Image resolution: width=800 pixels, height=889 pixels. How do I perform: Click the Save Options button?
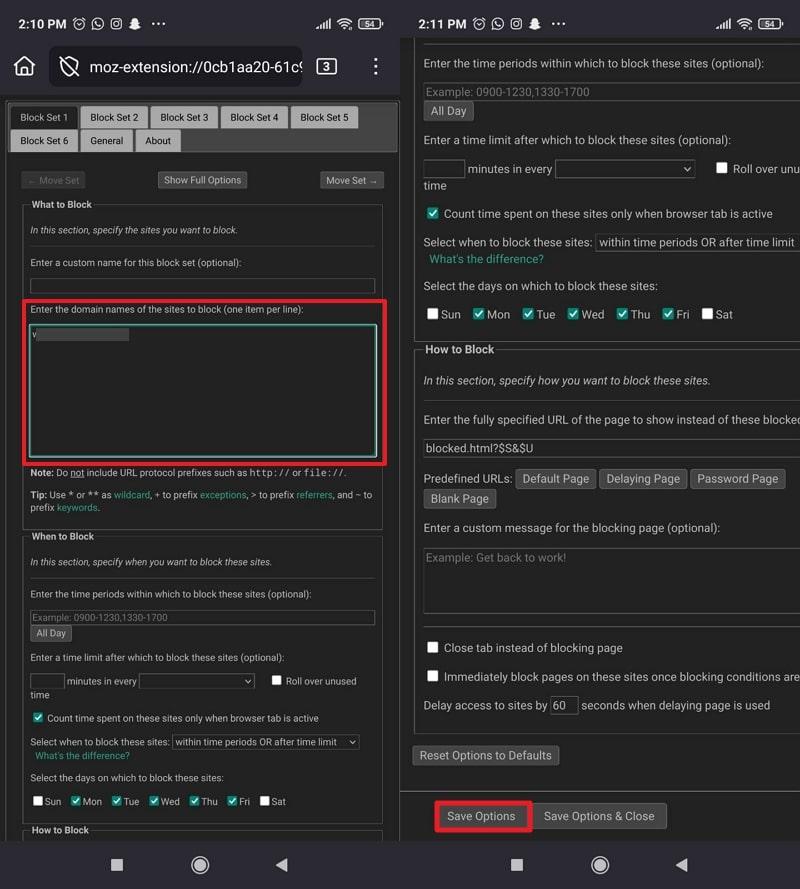pyautogui.click(x=481, y=816)
